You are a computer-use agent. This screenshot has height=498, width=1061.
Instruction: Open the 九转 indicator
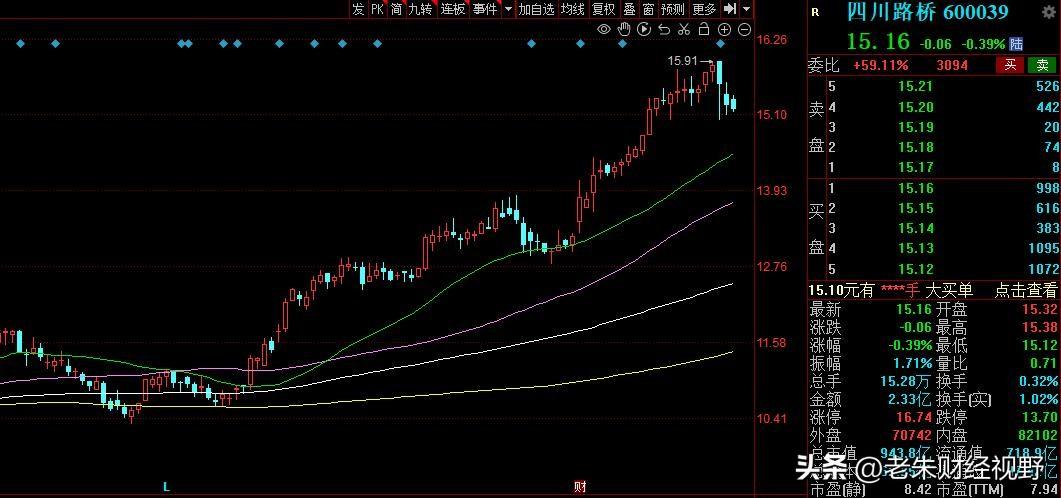420,9
